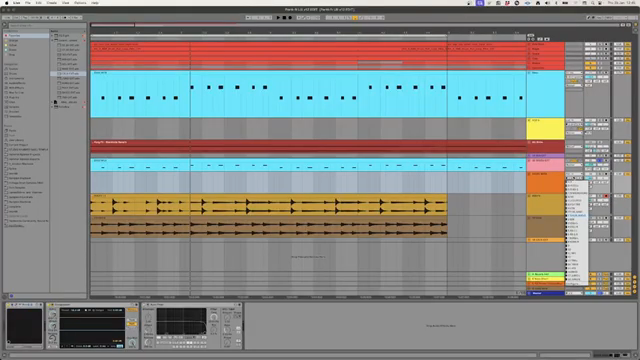
Task: Fold the tan audio track using its header triangle
Action: 529,196
